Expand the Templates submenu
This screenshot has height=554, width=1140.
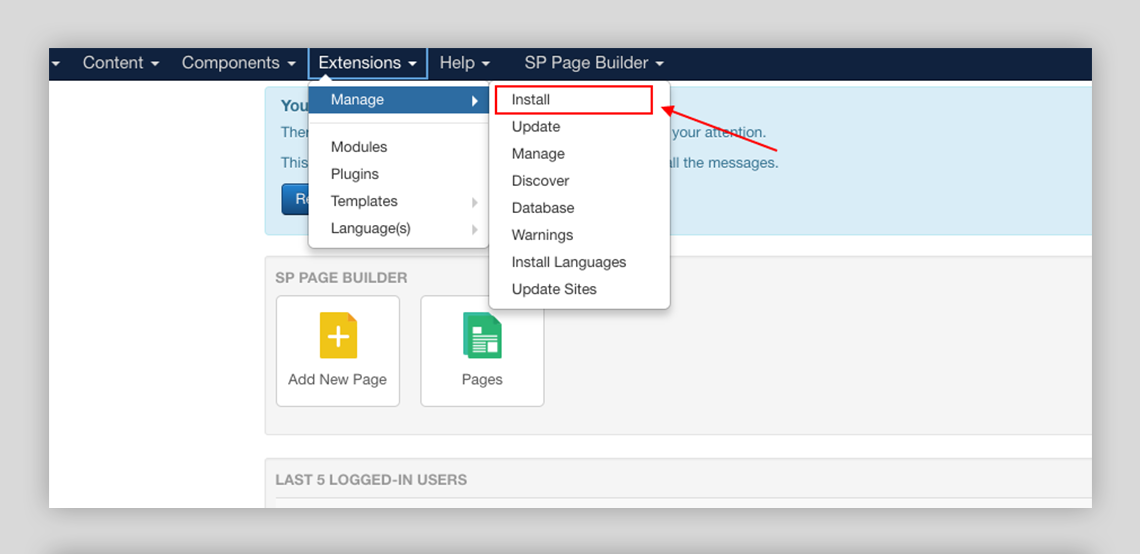[364, 201]
